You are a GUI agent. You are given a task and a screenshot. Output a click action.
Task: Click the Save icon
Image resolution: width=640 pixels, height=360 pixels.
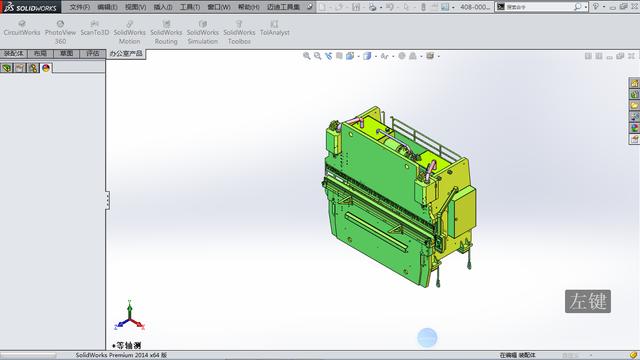coord(356,7)
